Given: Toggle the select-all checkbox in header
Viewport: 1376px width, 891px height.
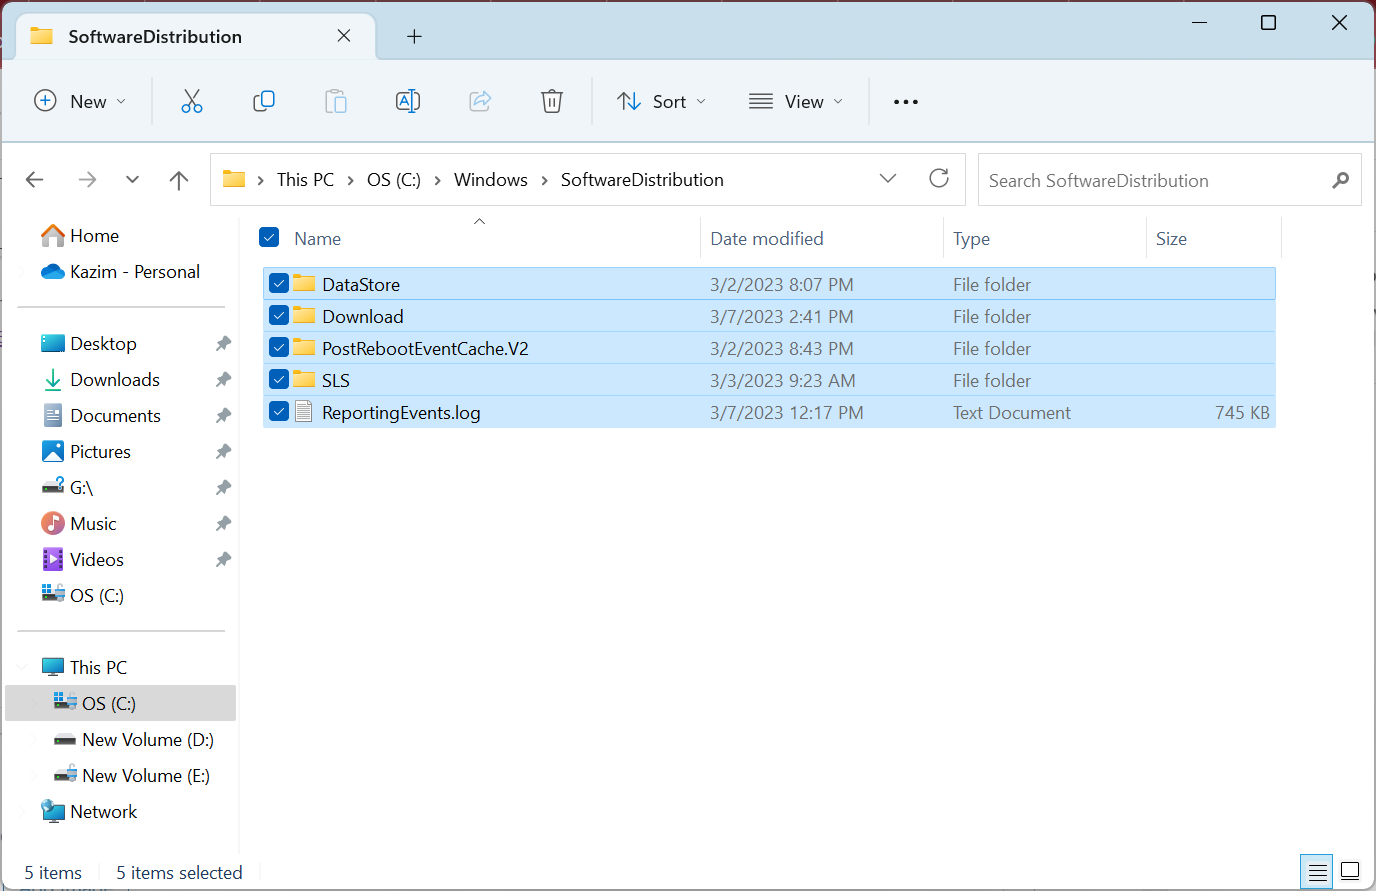Looking at the screenshot, I should pyautogui.click(x=269, y=237).
